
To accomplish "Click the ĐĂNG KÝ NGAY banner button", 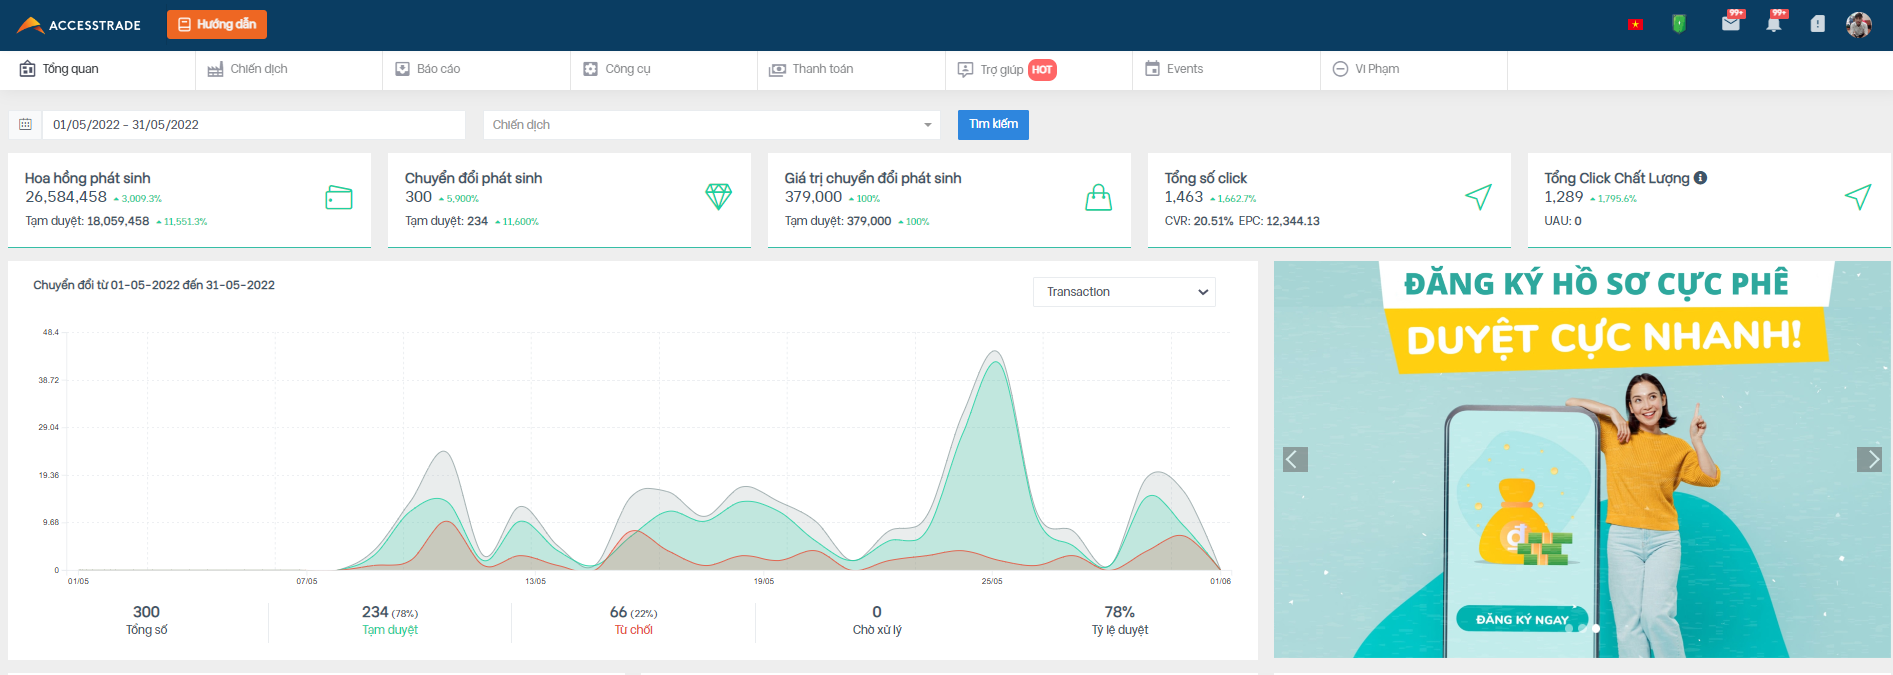I will pos(1521,619).
